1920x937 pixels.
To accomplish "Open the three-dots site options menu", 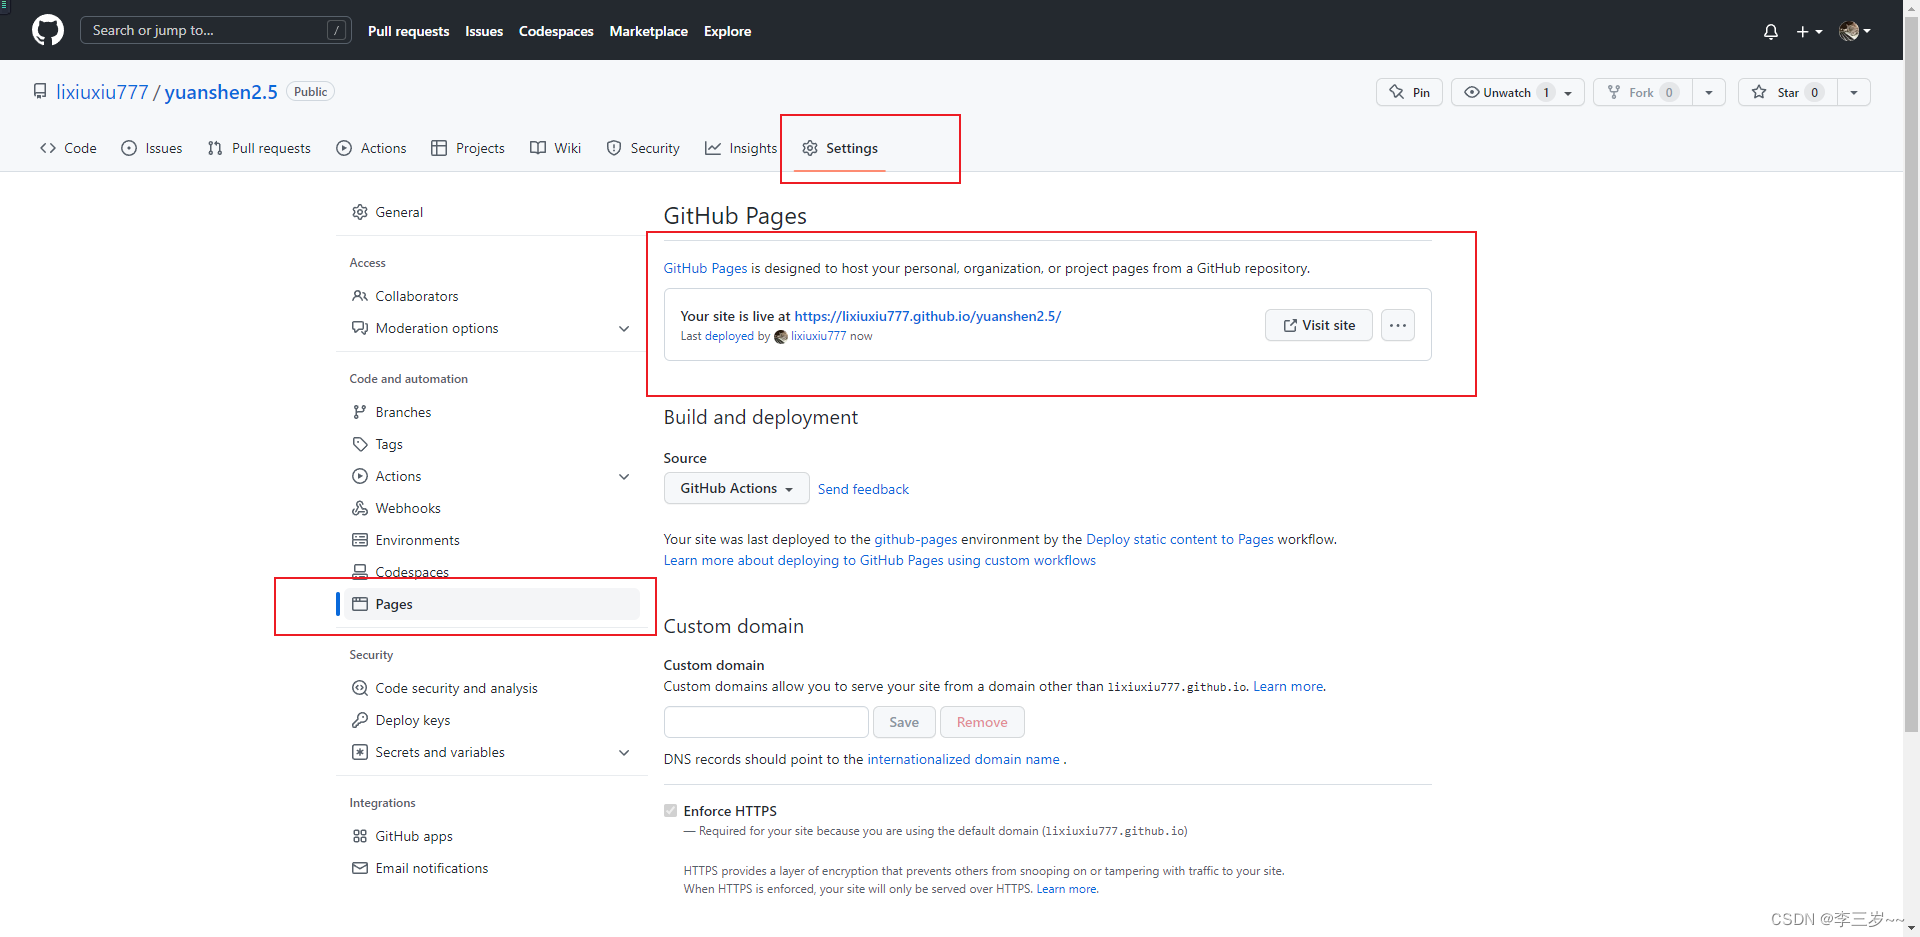I will (1397, 325).
